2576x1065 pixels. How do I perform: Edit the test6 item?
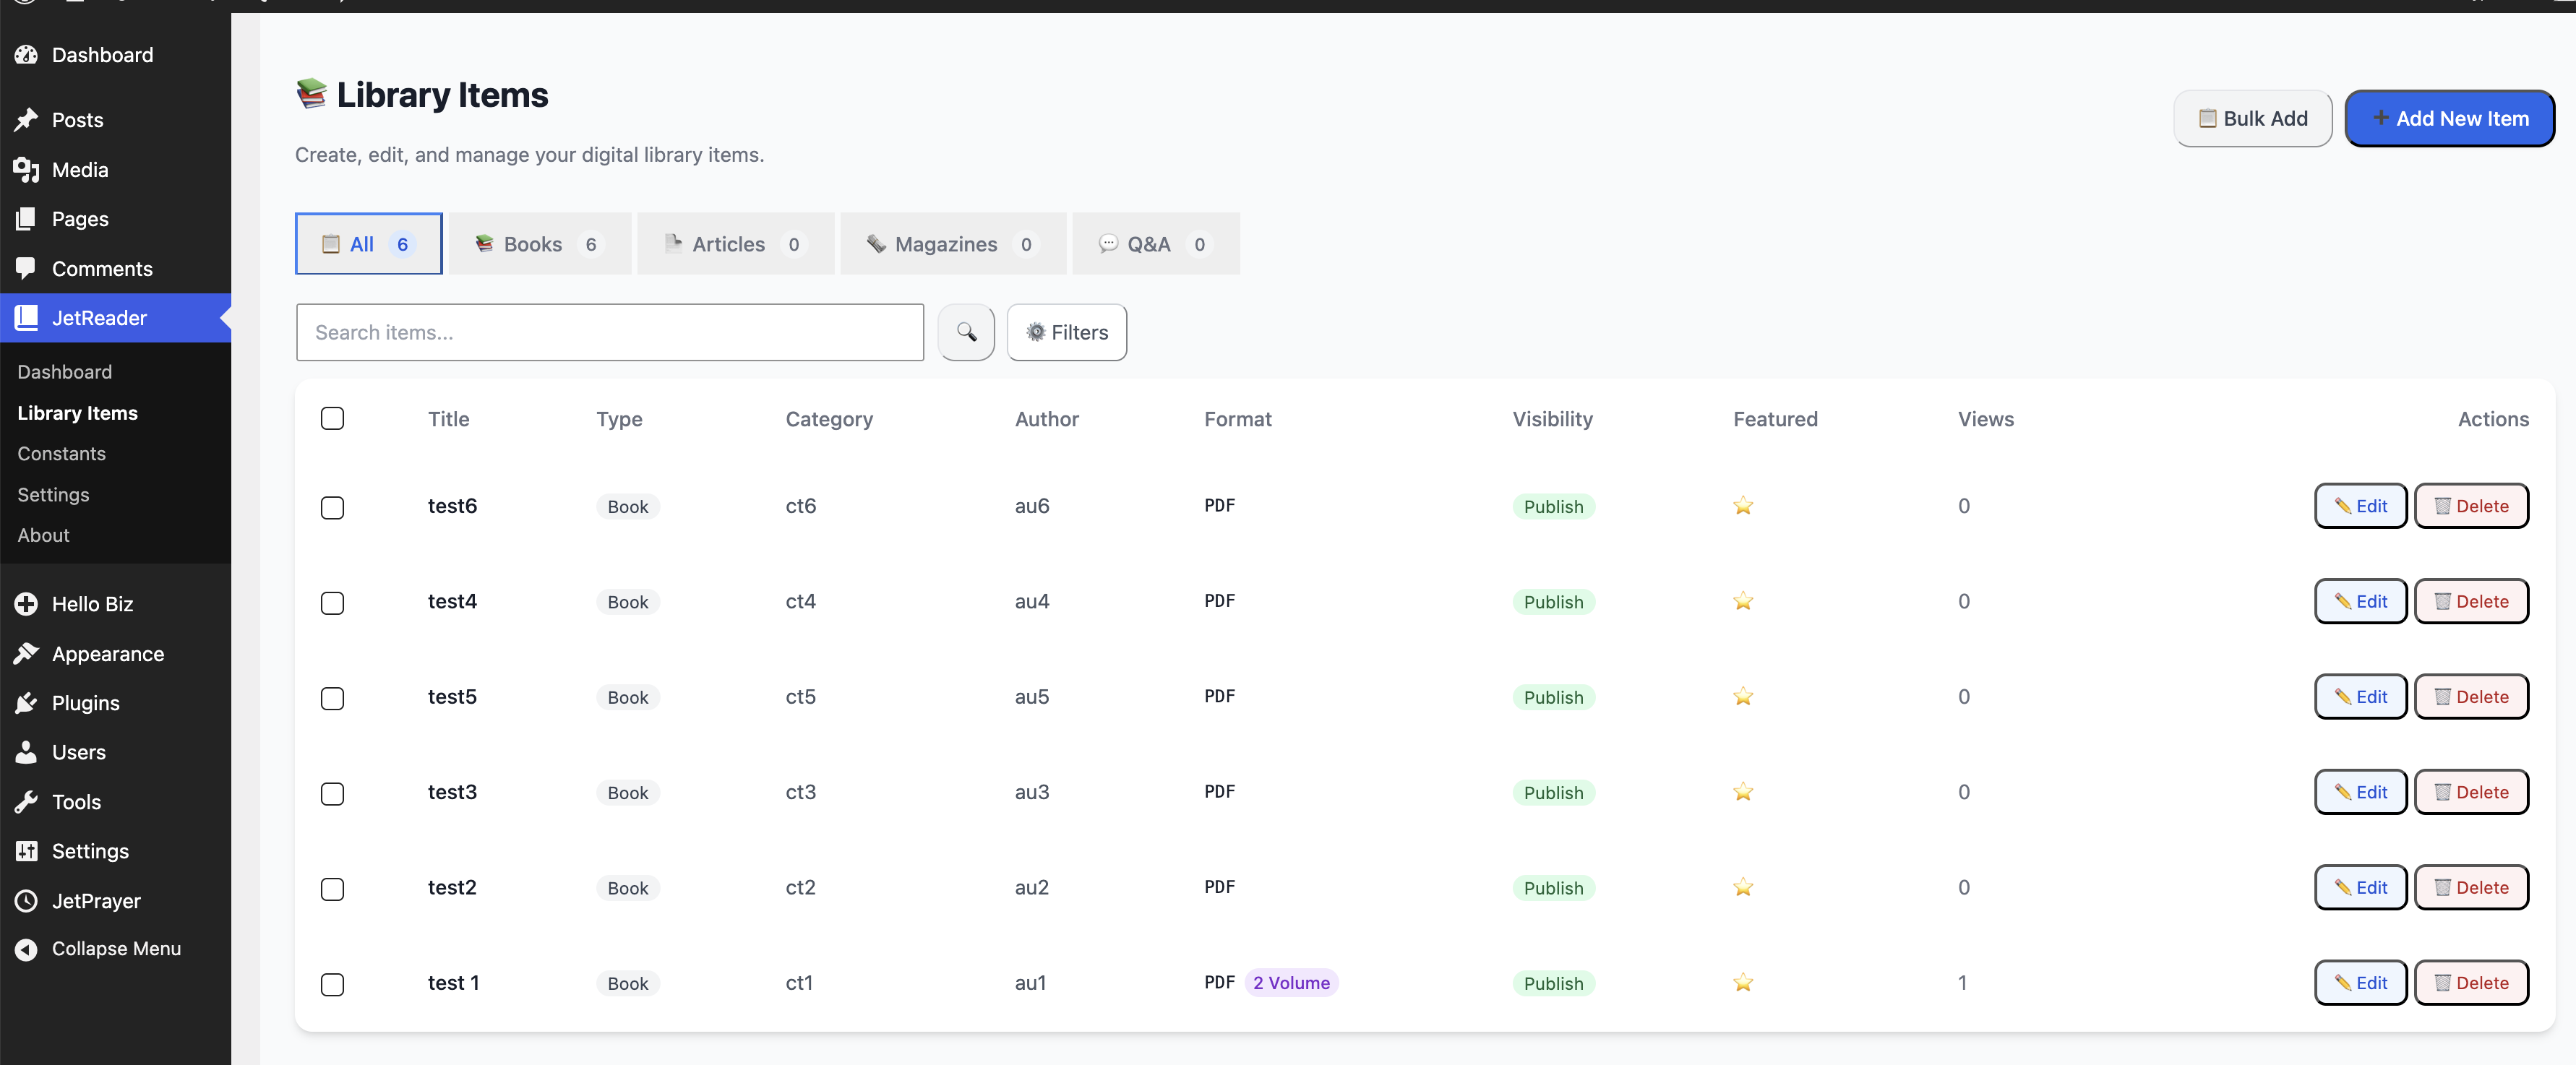[x=2360, y=506]
